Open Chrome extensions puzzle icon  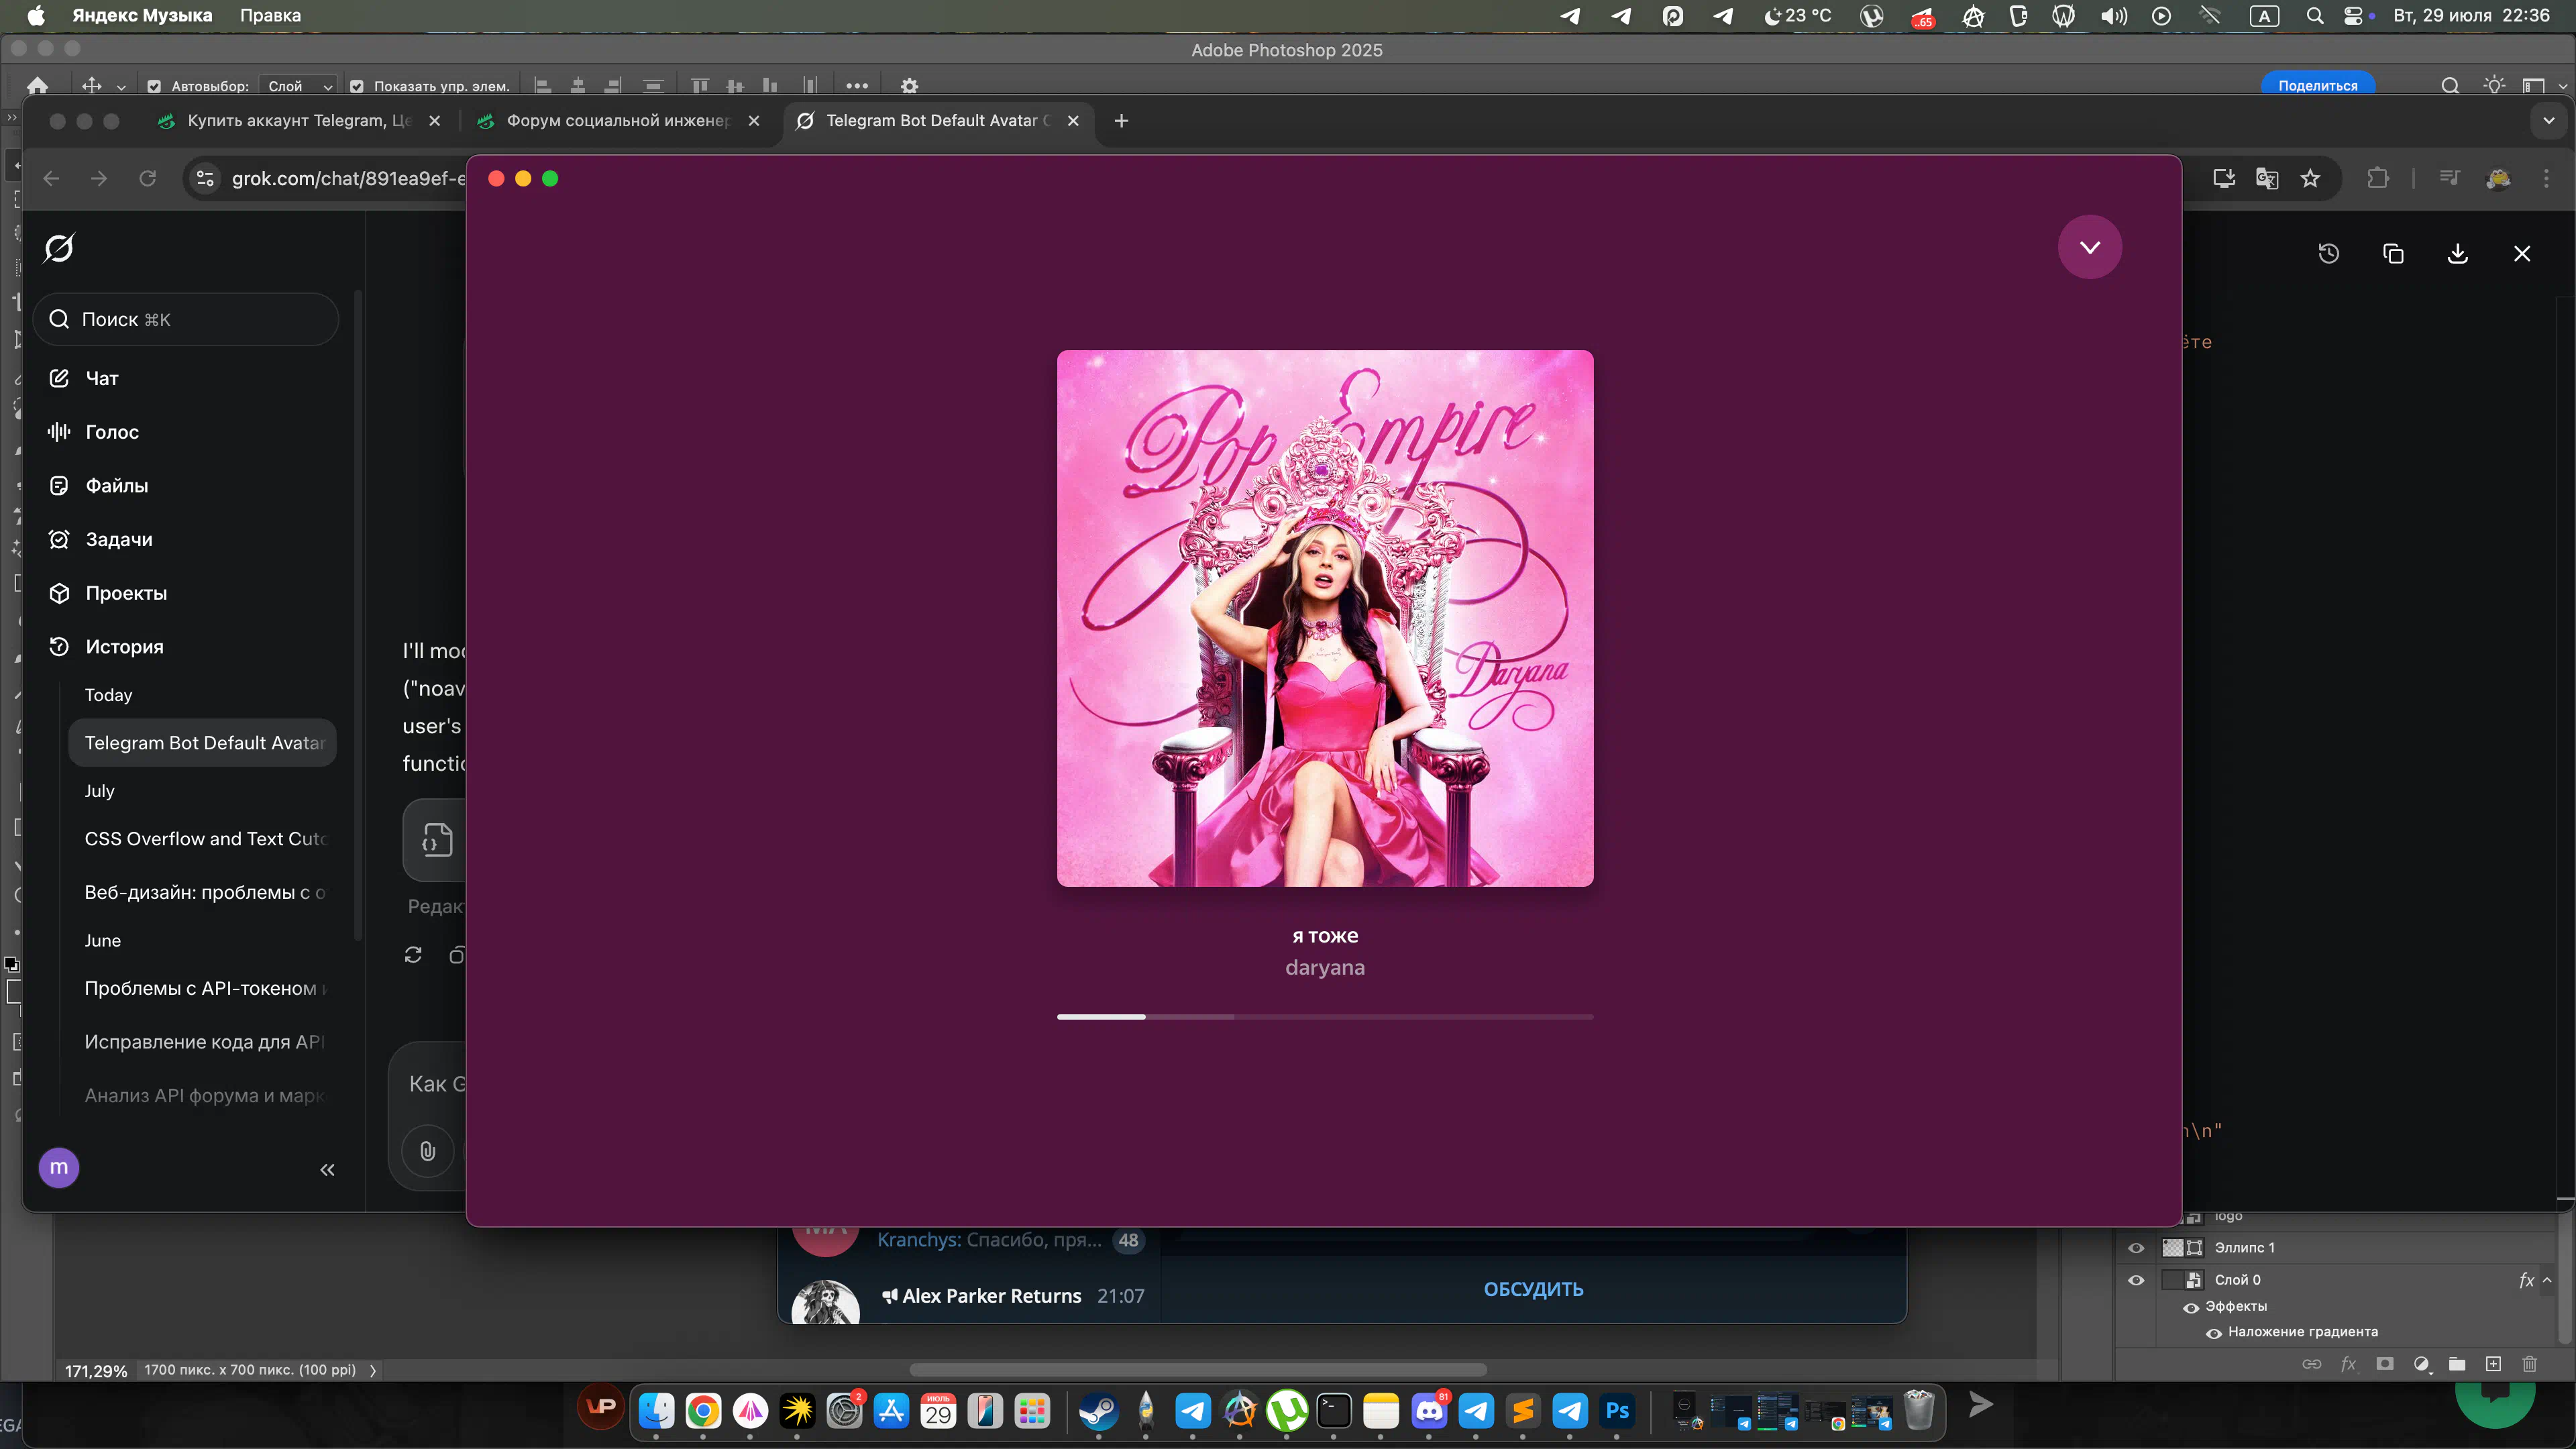click(2378, 178)
